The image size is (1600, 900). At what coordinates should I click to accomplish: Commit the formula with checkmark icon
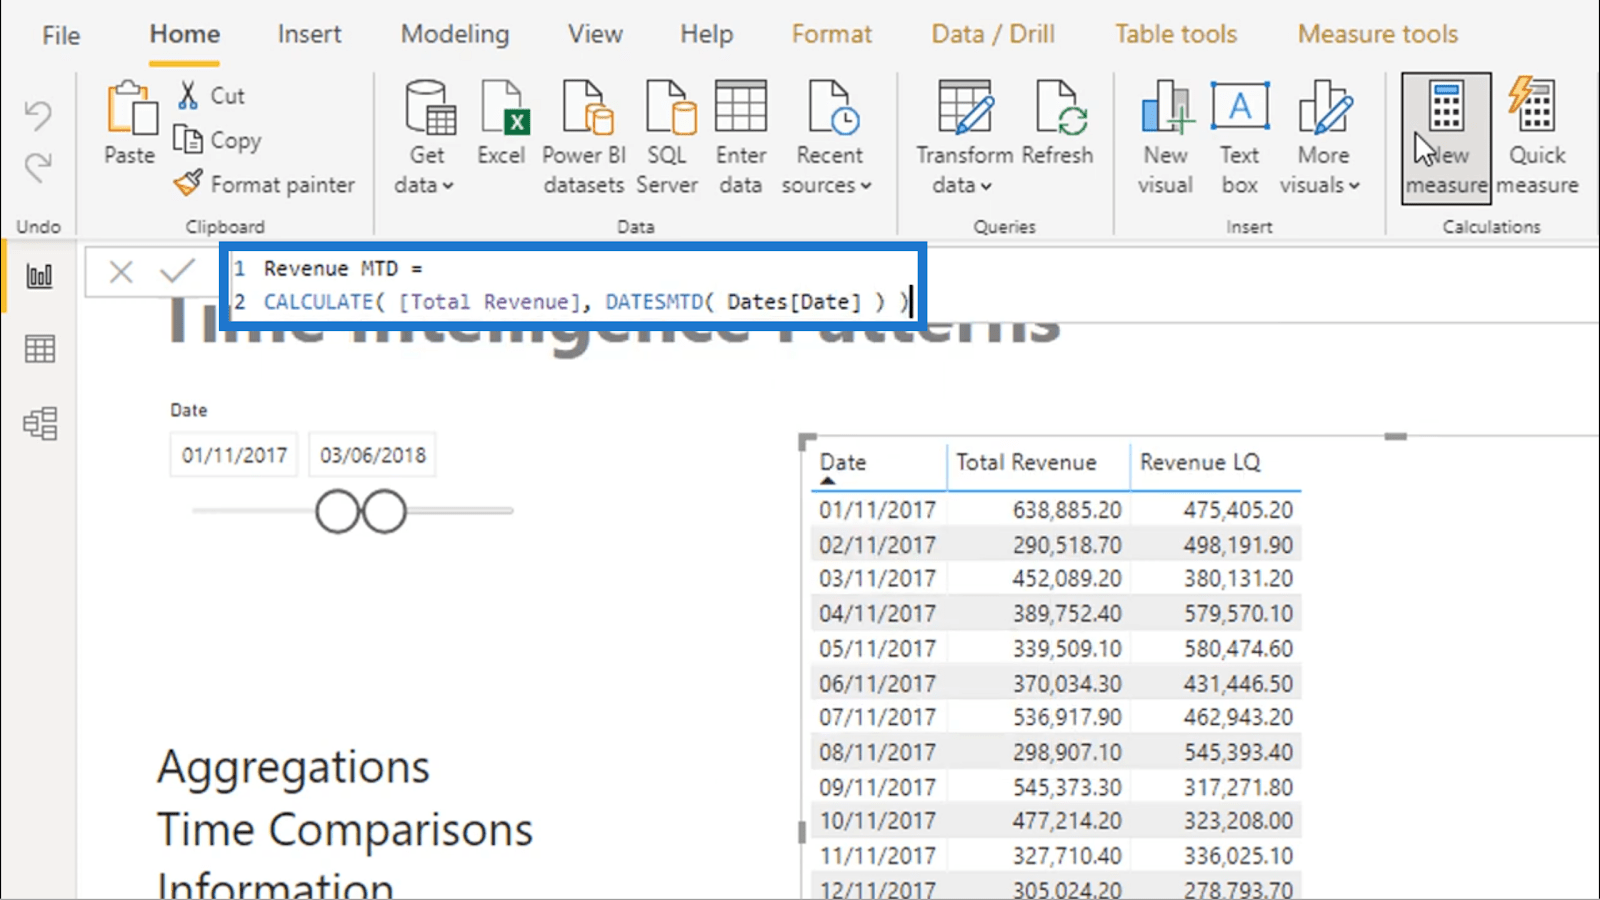(x=178, y=271)
